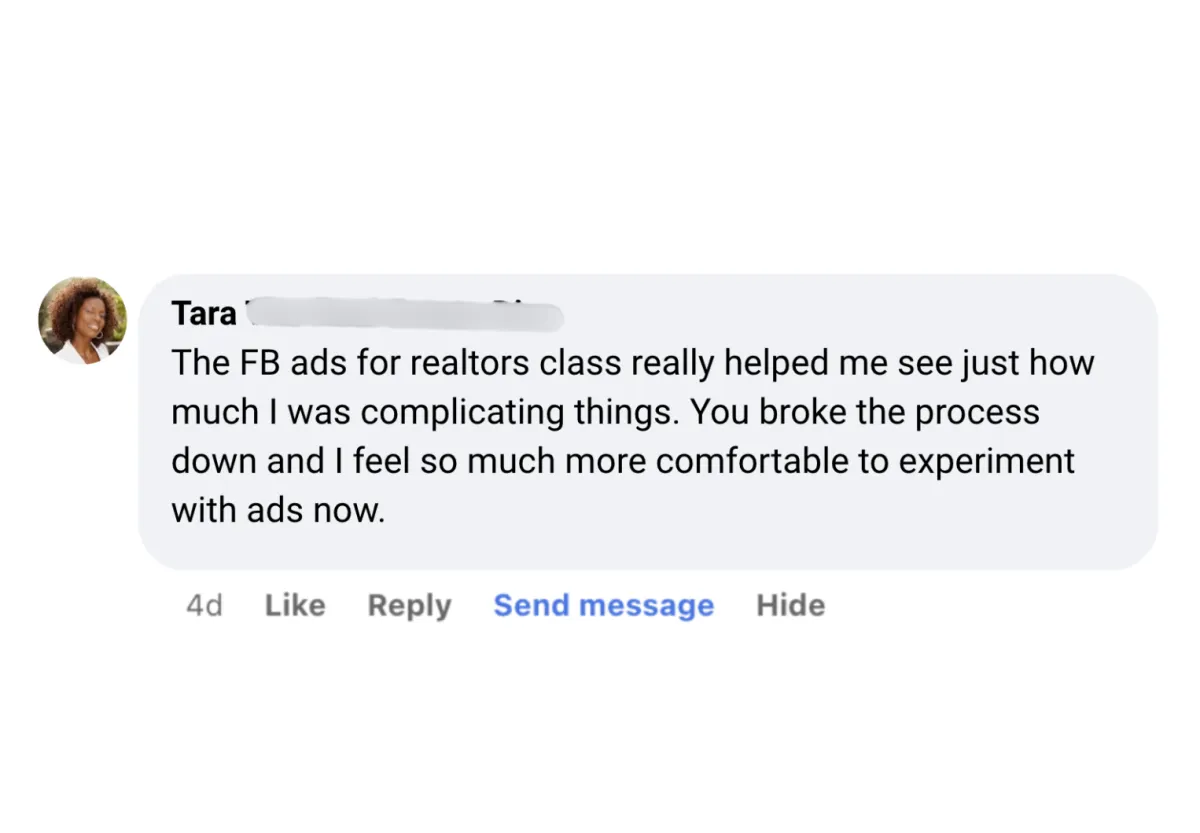Reply to Tara's comment
Viewport: 1200px width, 833px height.
click(409, 605)
